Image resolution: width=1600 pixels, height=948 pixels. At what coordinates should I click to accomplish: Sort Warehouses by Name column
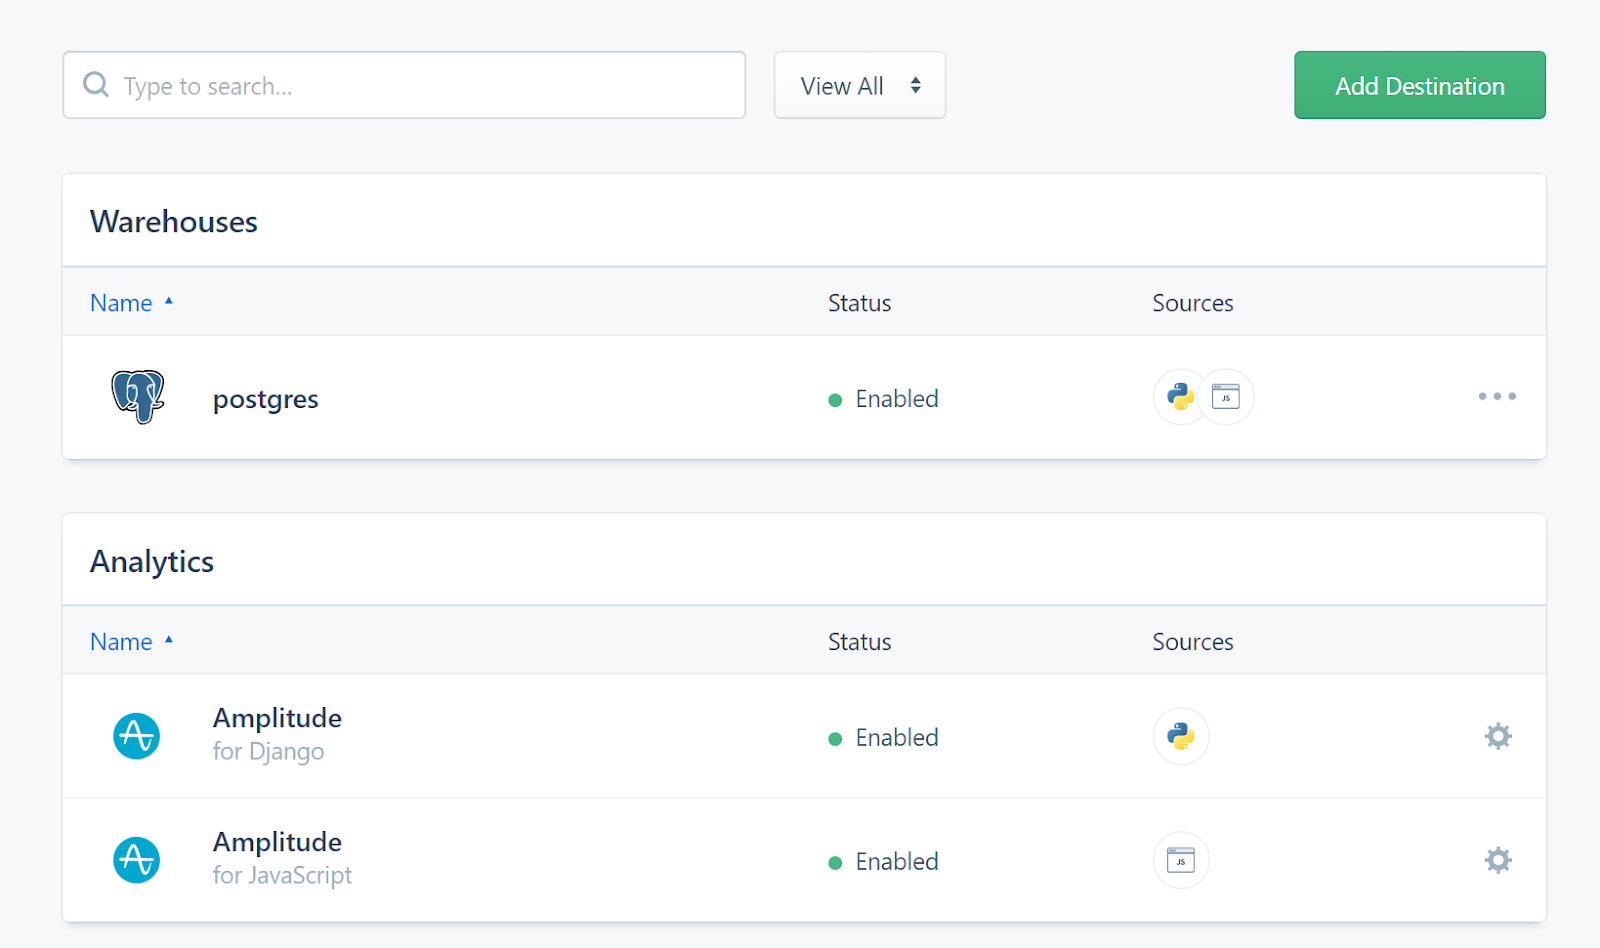[122, 303]
